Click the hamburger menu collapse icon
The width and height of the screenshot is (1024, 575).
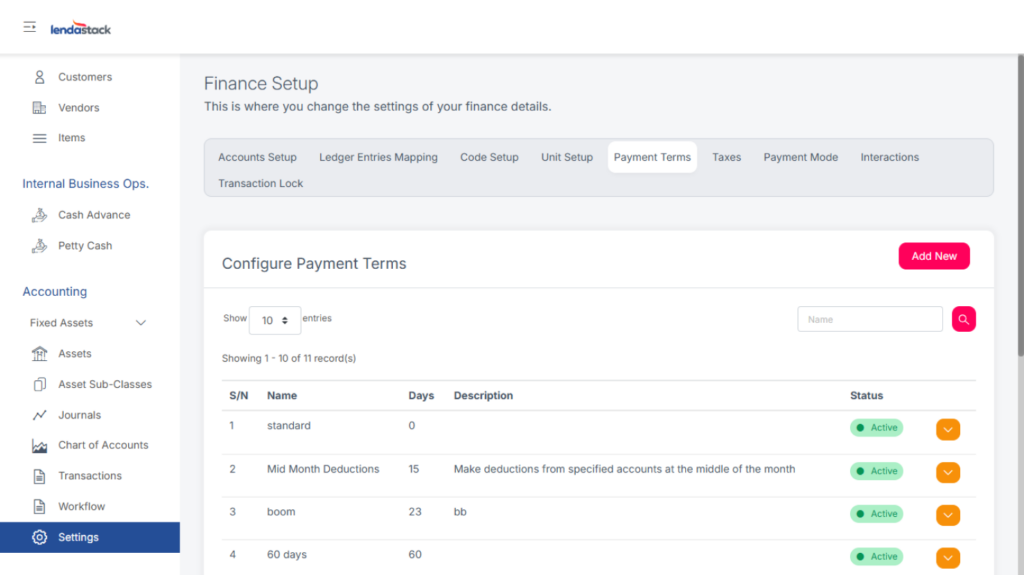click(x=30, y=27)
